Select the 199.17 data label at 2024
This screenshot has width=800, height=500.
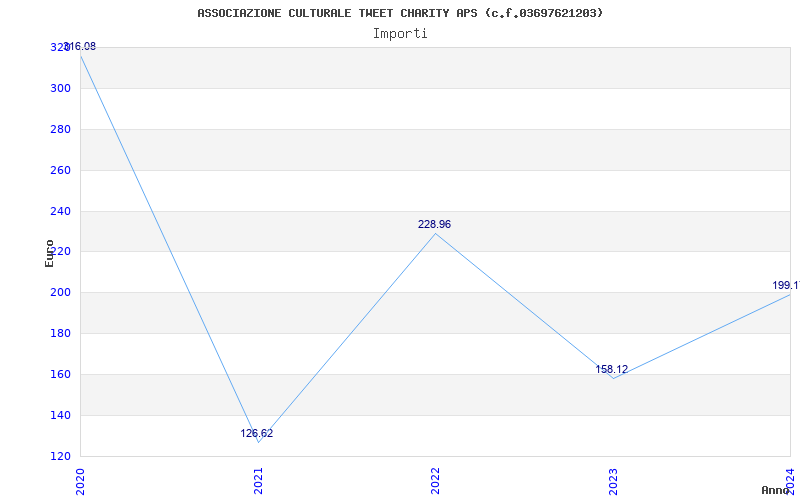click(x=786, y=285)
